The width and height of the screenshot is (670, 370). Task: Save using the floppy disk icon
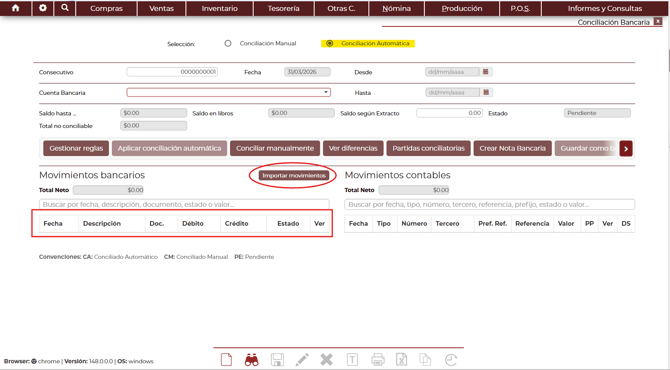pos(277,360)
